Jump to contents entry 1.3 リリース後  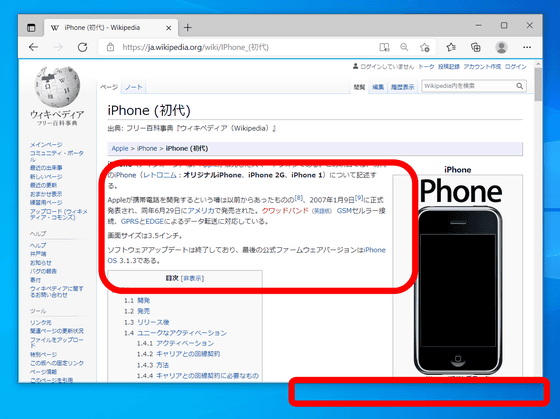146,322
